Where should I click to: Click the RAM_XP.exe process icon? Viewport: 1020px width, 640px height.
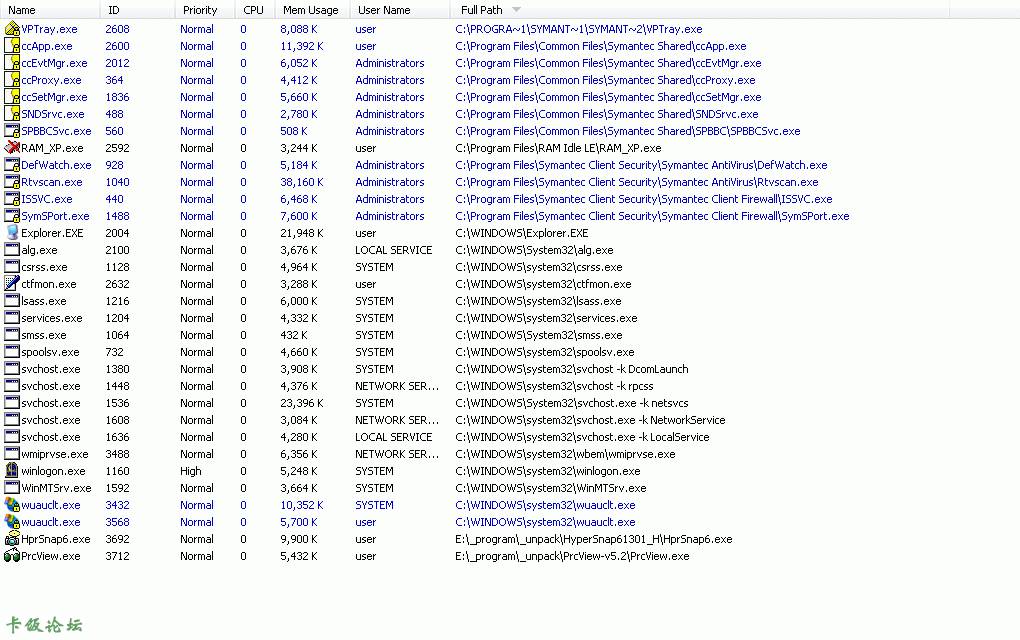(x=12, y=148)
